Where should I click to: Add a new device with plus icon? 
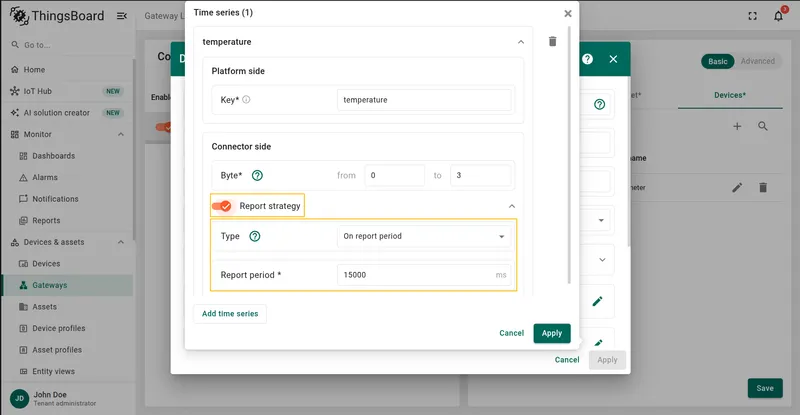click(x=737, y=126)
